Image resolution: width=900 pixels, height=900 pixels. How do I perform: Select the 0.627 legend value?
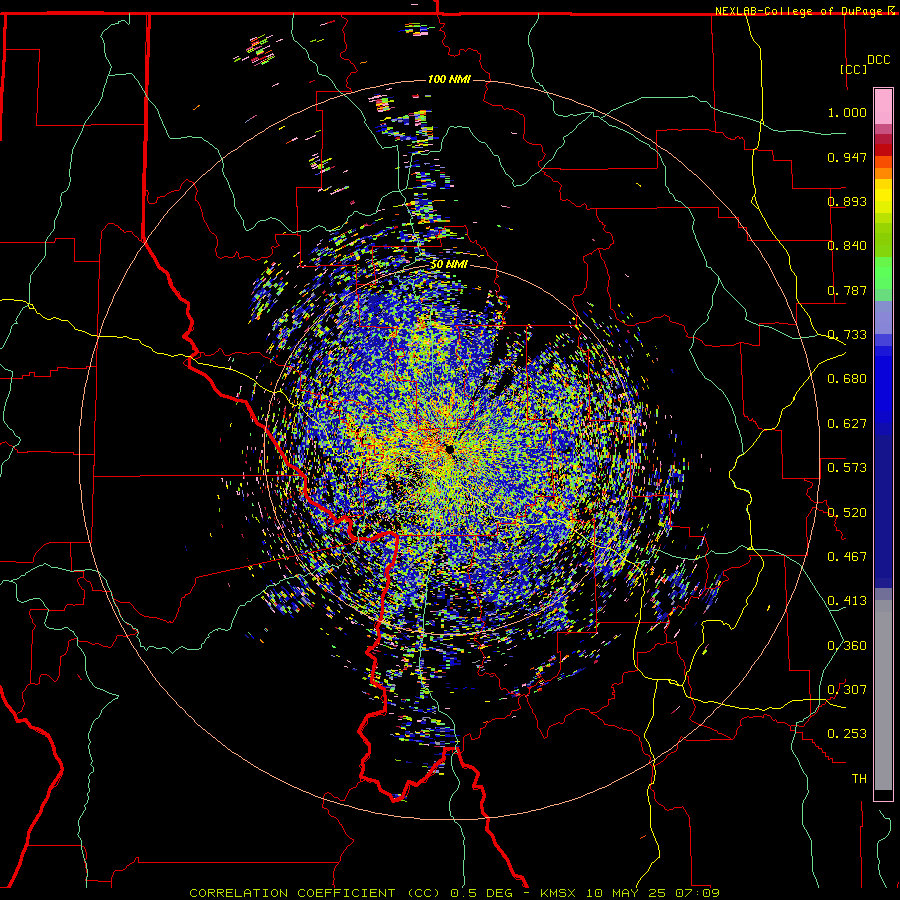(847, 424)
